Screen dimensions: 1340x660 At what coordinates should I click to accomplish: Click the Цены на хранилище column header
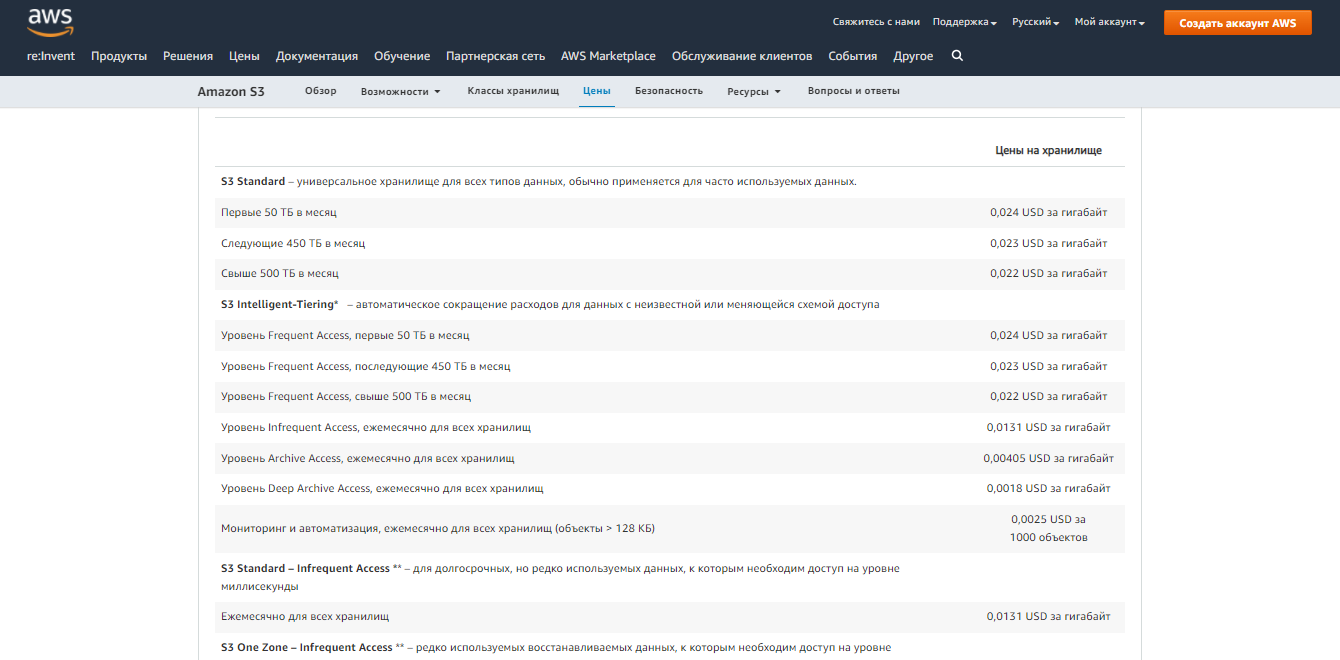point(1048,150)
